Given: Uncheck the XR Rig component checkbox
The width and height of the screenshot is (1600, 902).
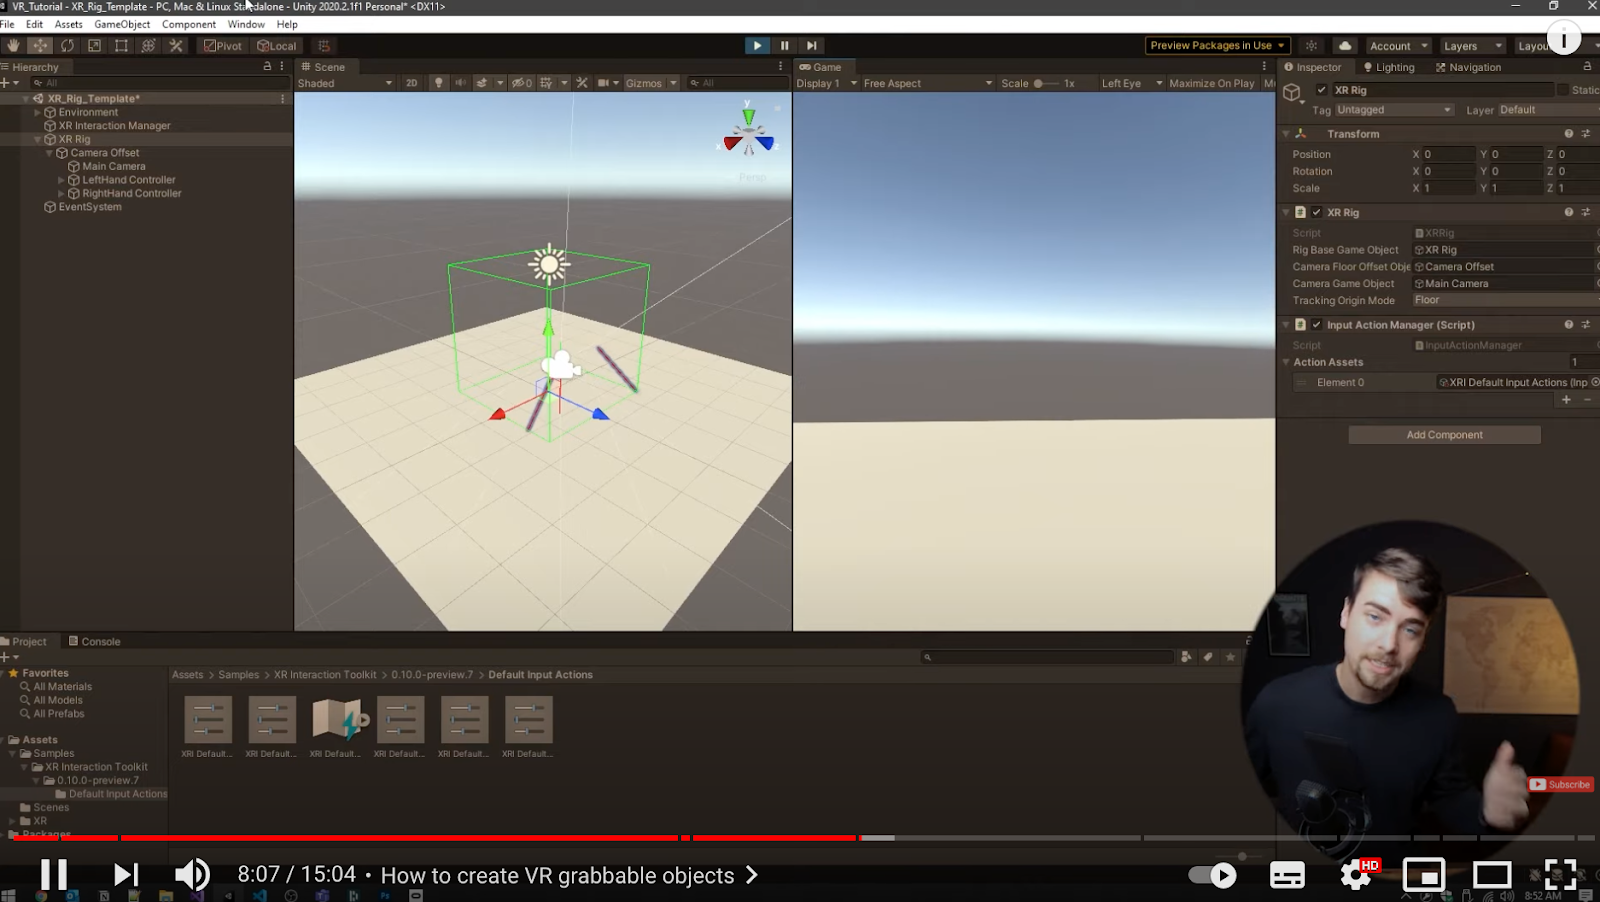Looking at the screenshot, I should 1317,213.
